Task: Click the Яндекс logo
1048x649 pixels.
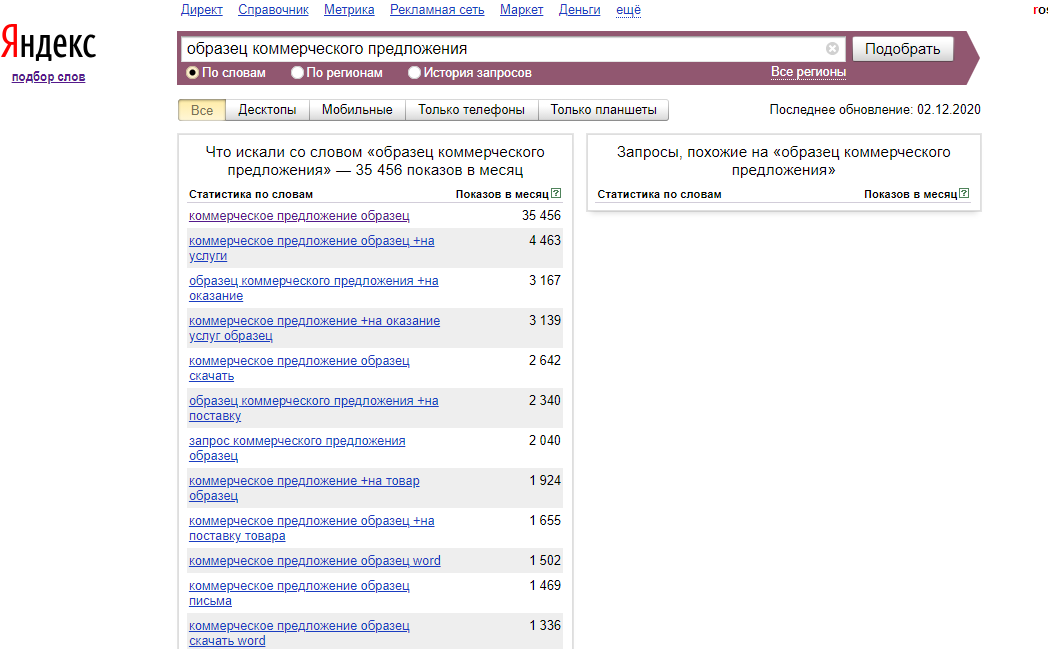Action: [48, 43]
